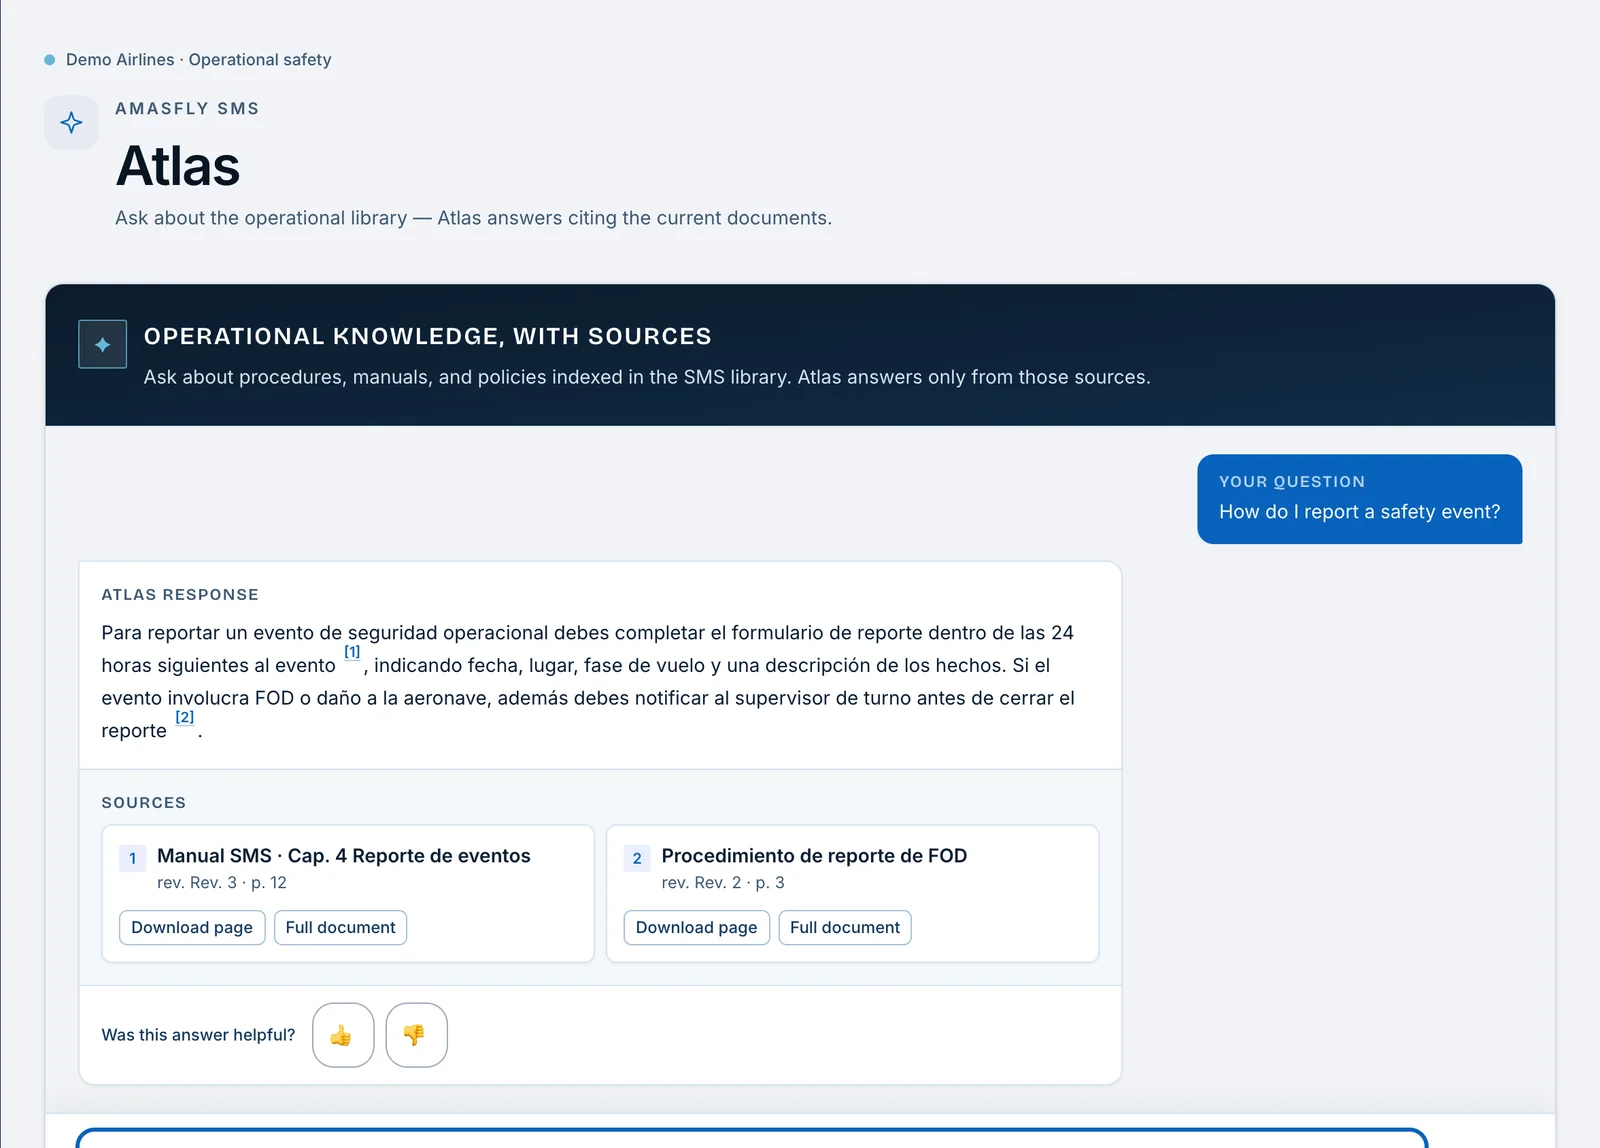Click the 'Demo Airlines · Operational safety' text
The width and height of the screenshot is (1600, 1148).
(x=198, y=60)
